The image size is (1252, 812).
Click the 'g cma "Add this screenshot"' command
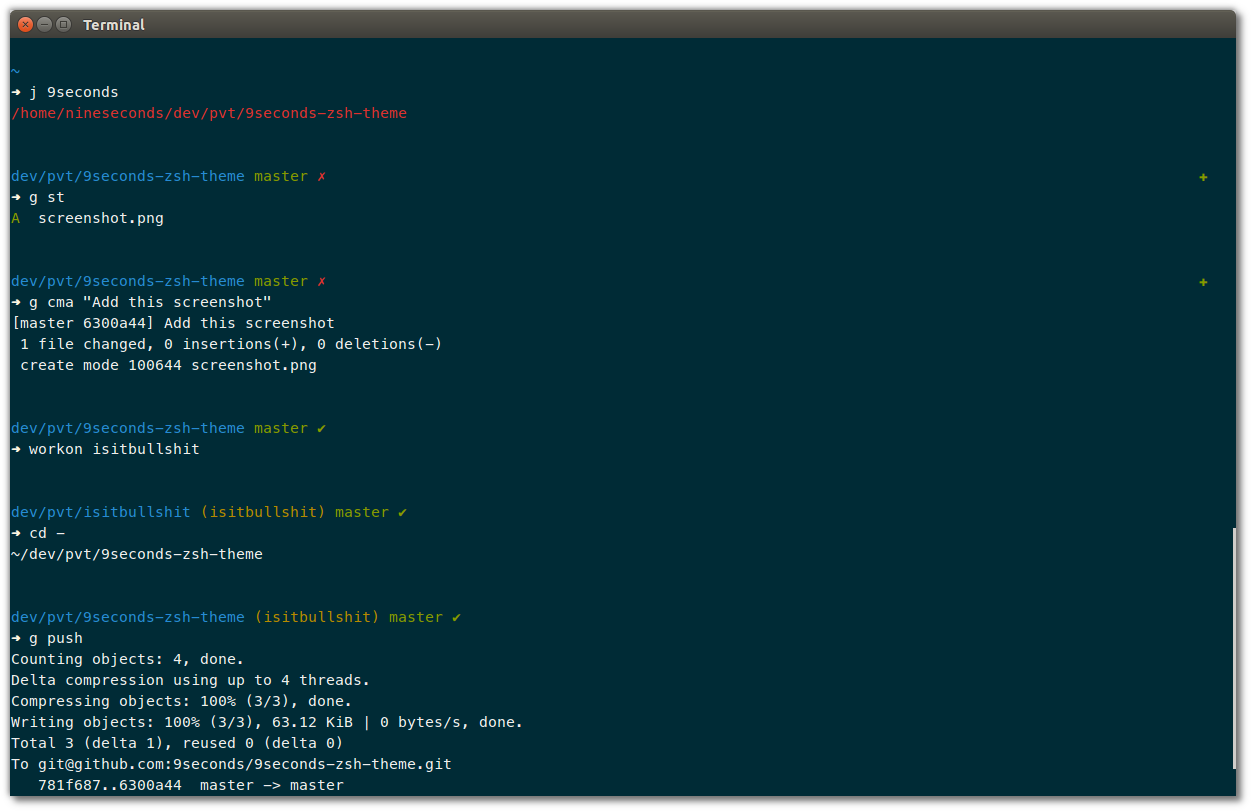pos(141,302)
